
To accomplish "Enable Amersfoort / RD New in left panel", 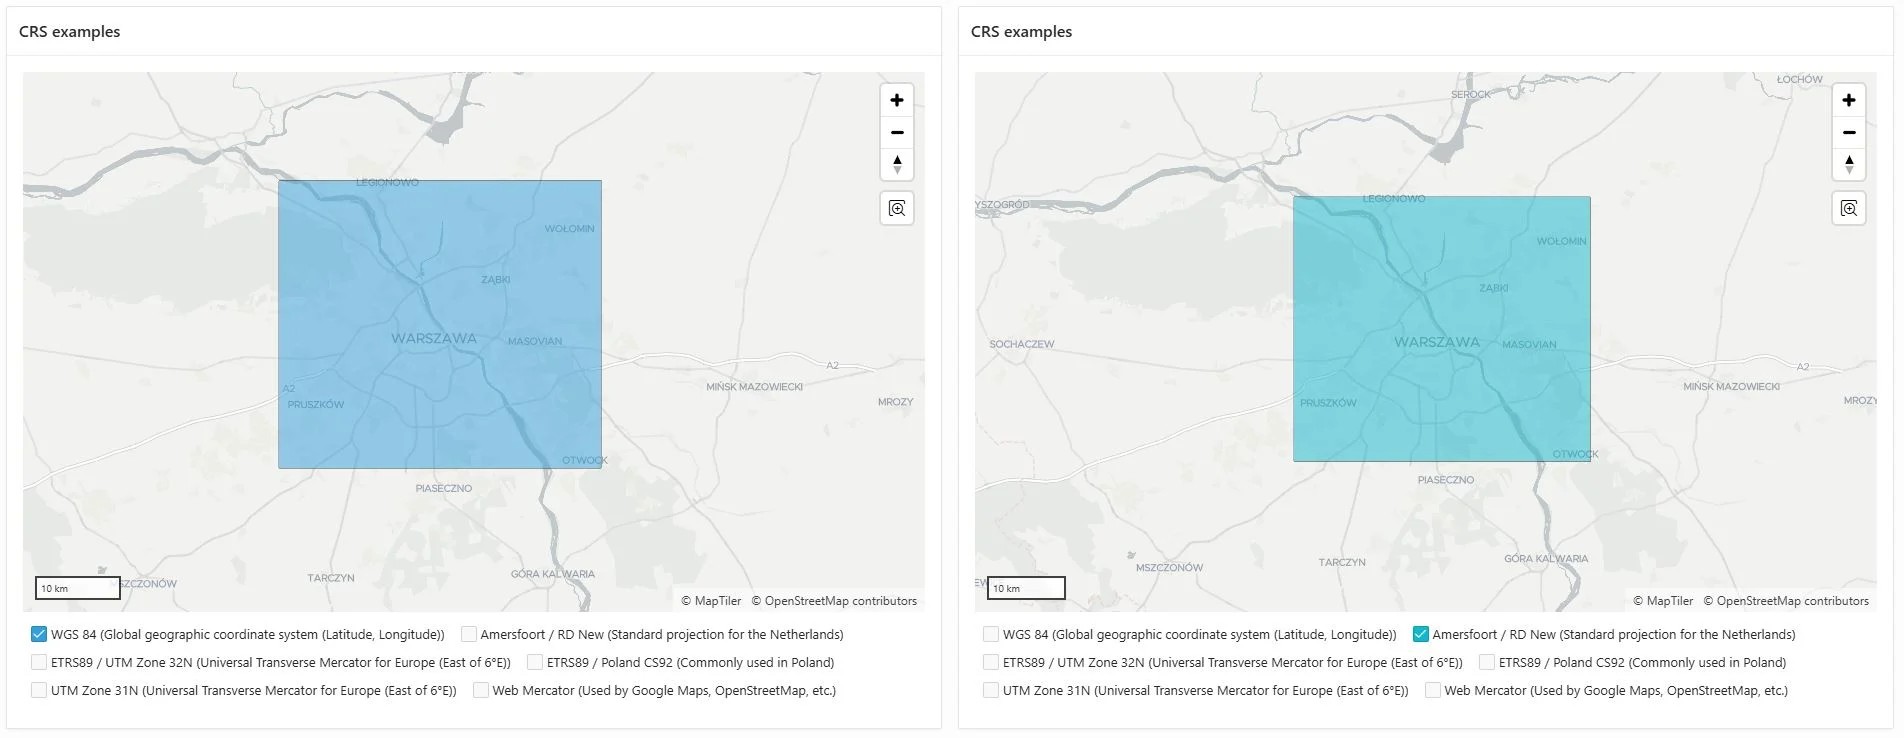I will pos(469,634).
